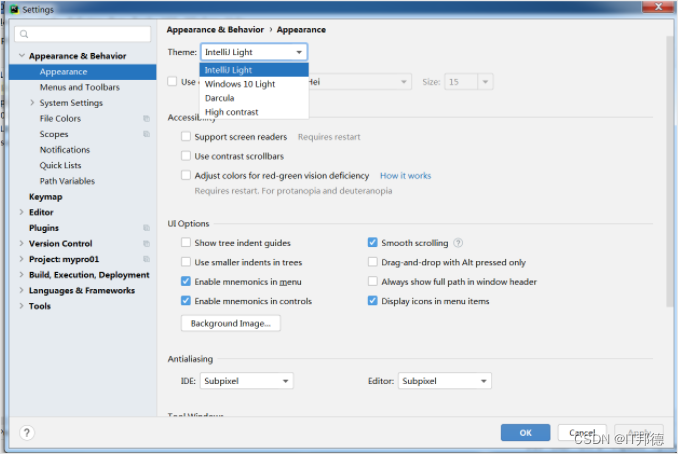Viewport: 679px width, 455px height.
Task: Toggle the Use custom font checkbox
Action: (172, 82)
